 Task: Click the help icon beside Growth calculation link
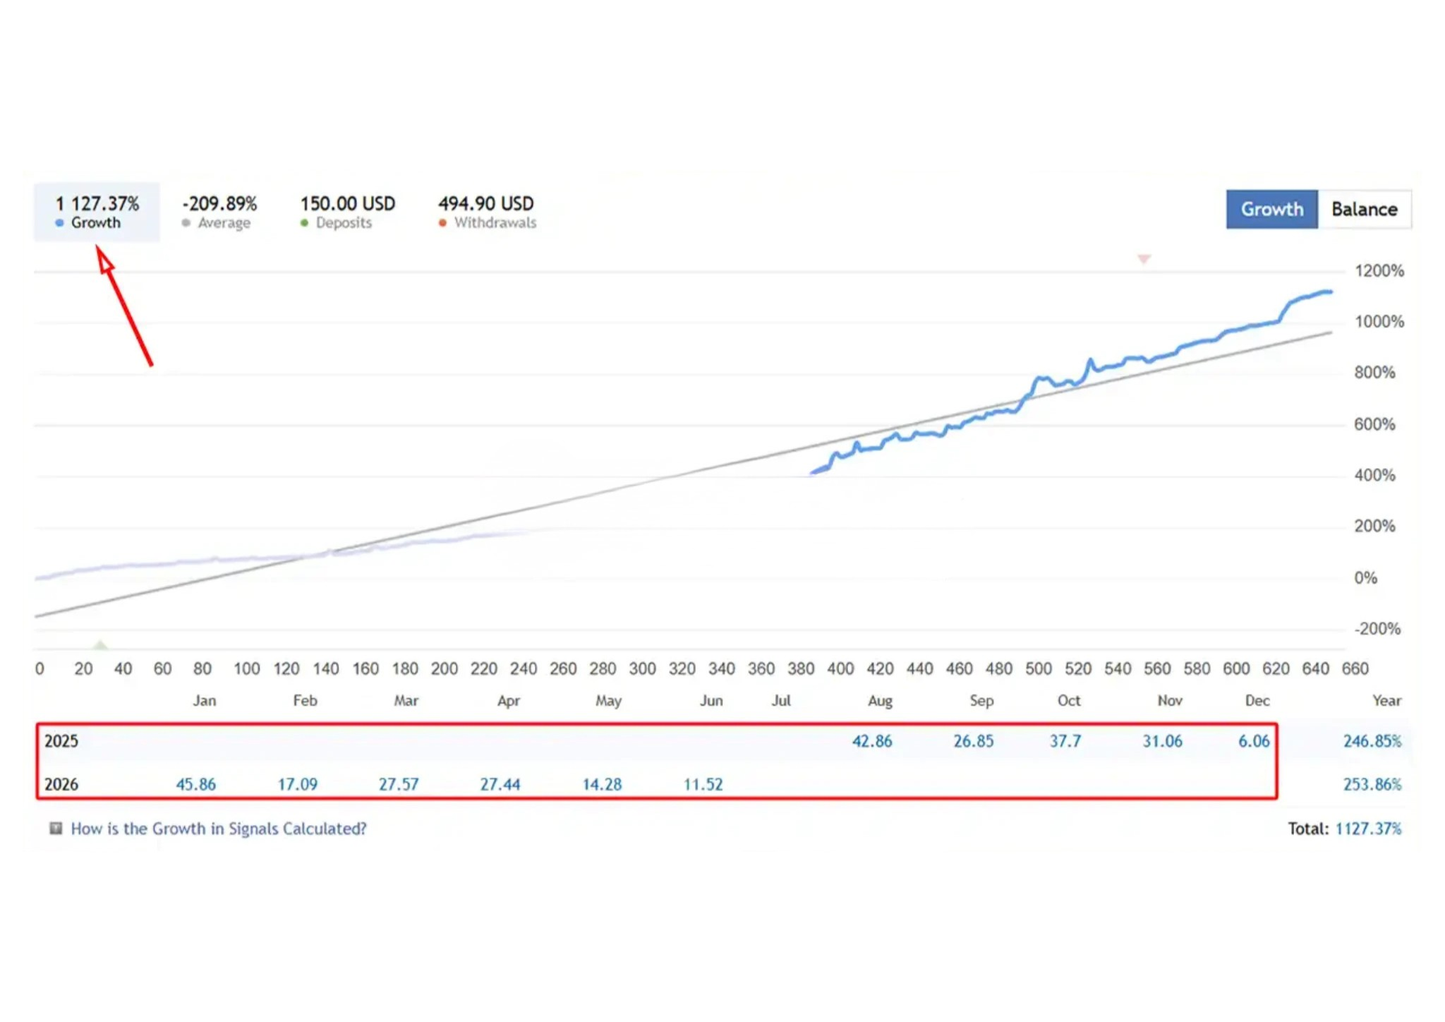coord(56,828)
